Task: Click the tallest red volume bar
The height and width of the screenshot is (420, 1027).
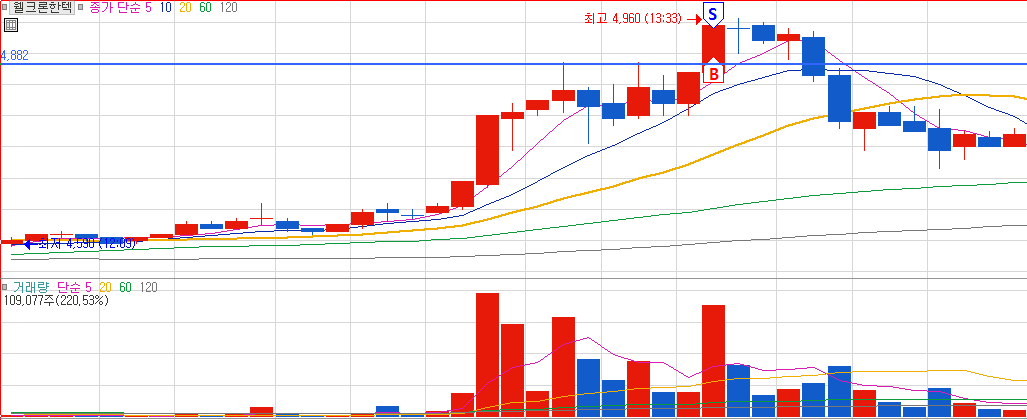Action: click(487, 354)
